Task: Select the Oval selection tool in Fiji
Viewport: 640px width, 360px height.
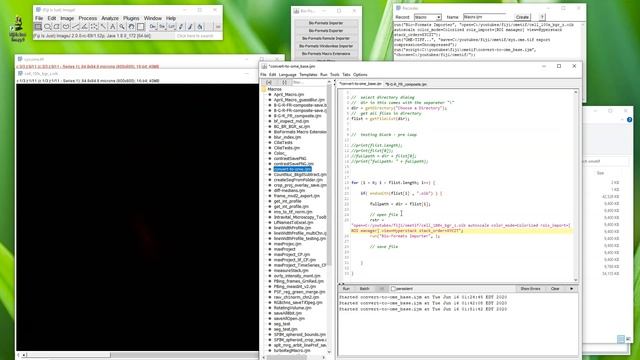Action: click(47, 27)
